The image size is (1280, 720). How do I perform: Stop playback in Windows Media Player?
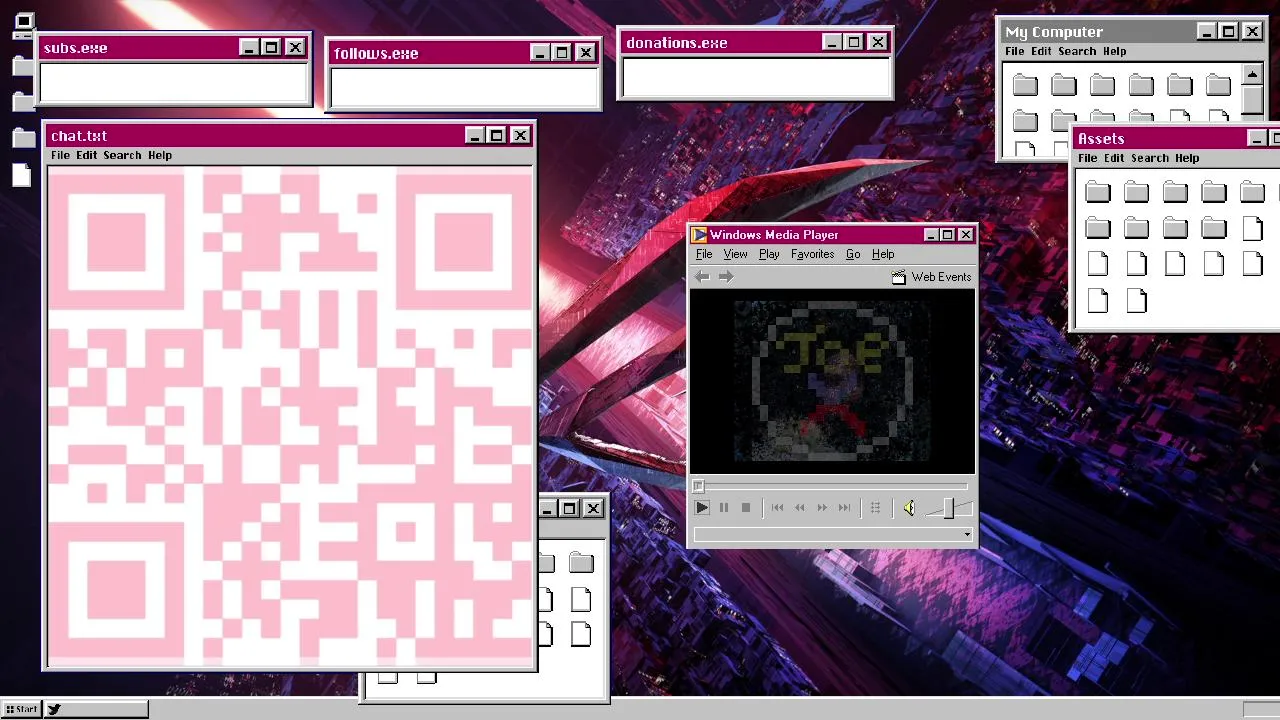click(x=746, y=508)
